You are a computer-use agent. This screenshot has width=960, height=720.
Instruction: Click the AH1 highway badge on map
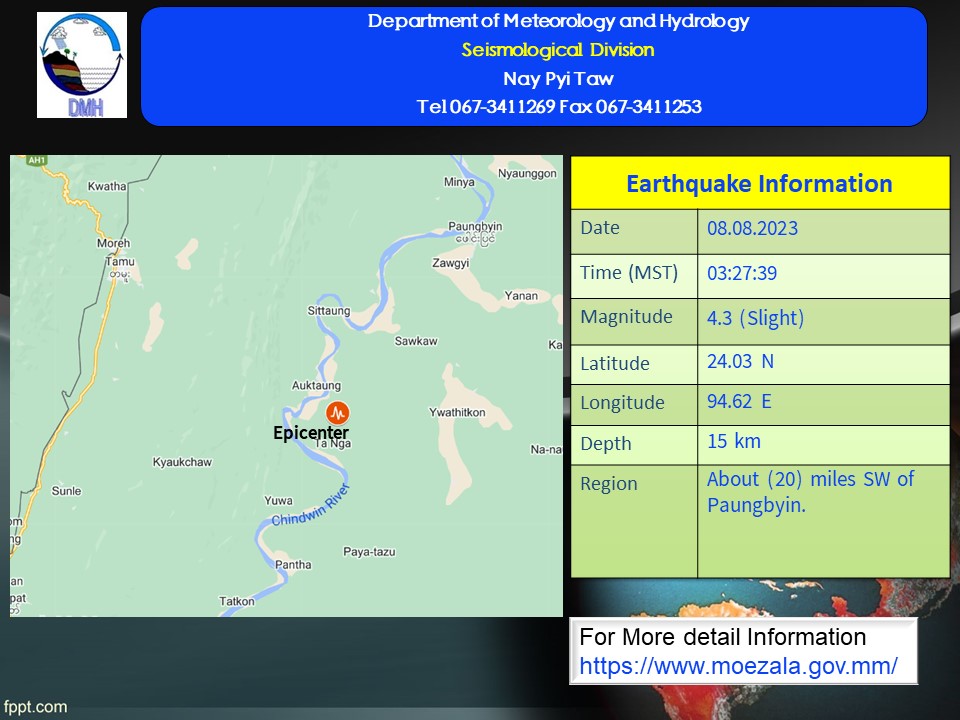click(x=37, y=160)
